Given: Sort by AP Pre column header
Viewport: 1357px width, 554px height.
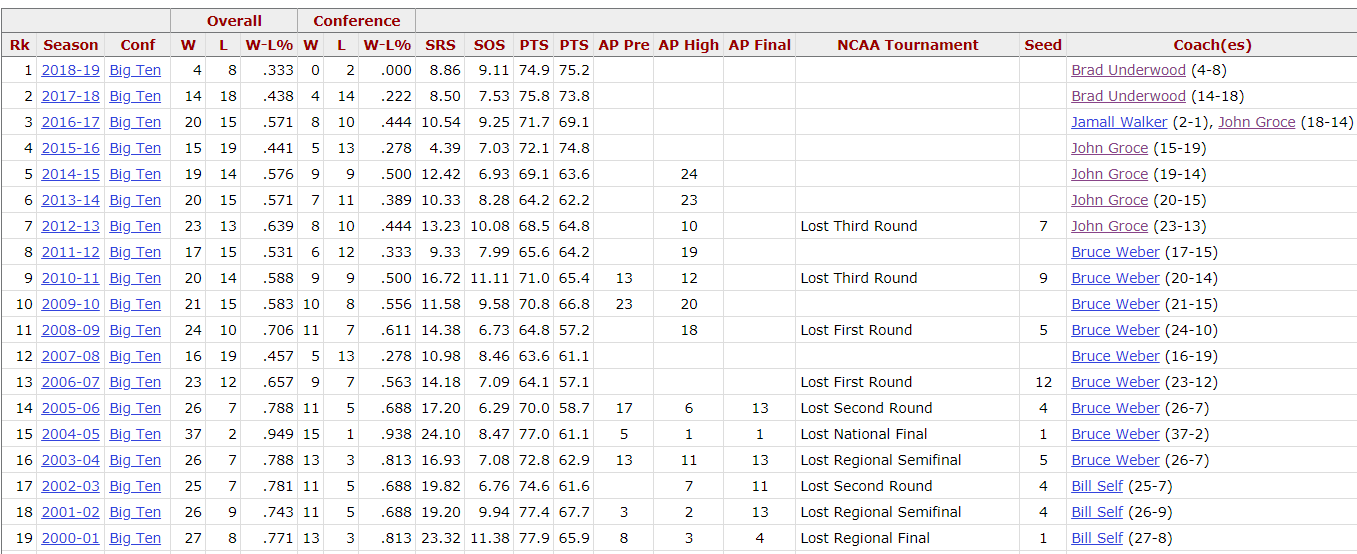Looking at the screenshot, I should click(x=623, y=44).
